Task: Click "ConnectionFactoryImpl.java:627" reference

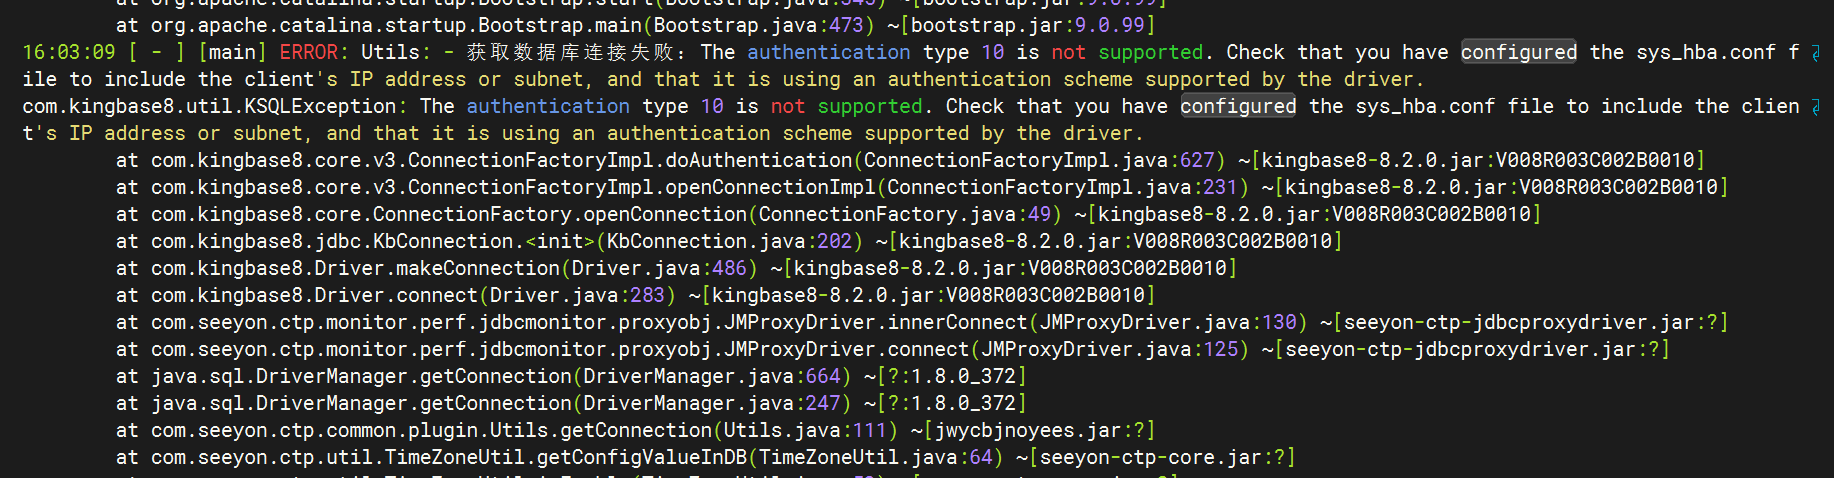Action: (x=1039, y=160)
